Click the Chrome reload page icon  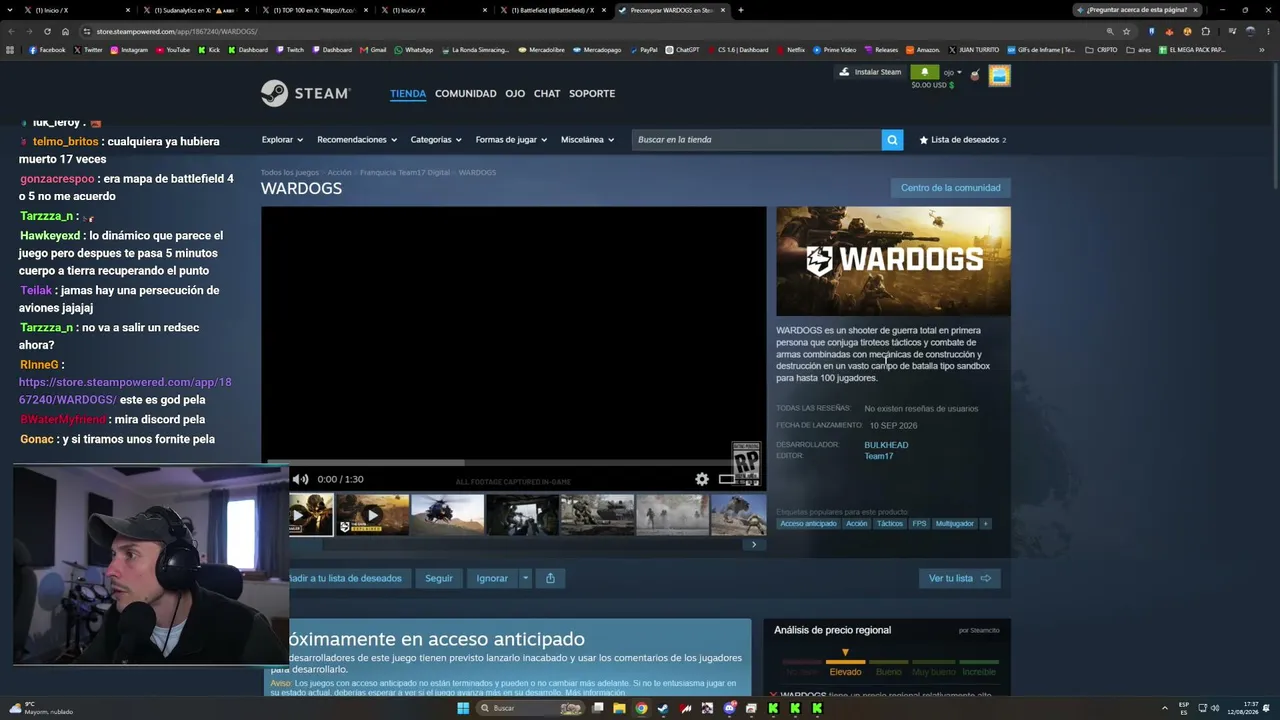[46, 31]
